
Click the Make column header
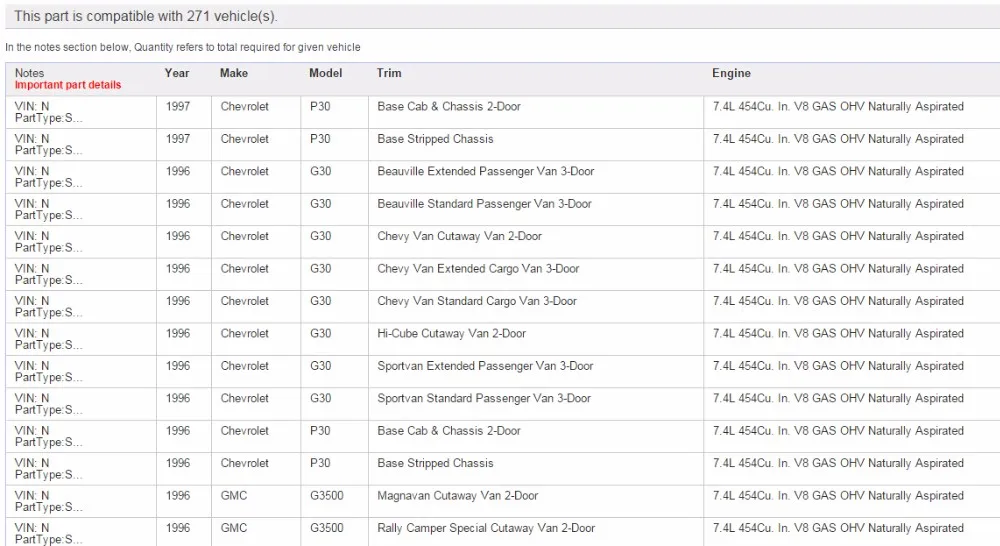click(x=233, y=73)
